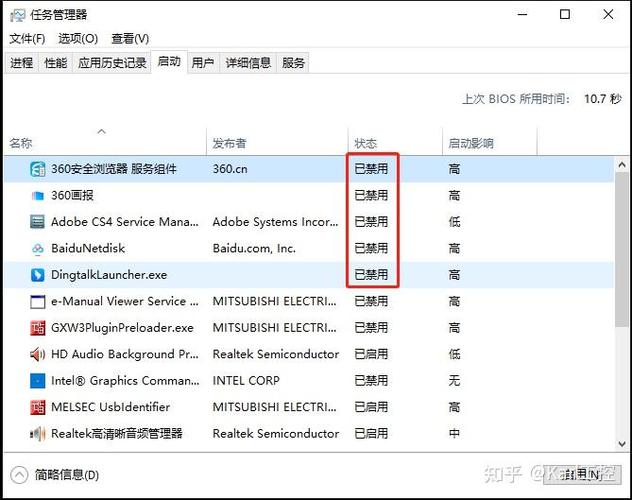Image resolution: width=632 pixels, height=500 pixels.
Task: Click the 360.cn publisher cell
Action: (x=230, y=169)
